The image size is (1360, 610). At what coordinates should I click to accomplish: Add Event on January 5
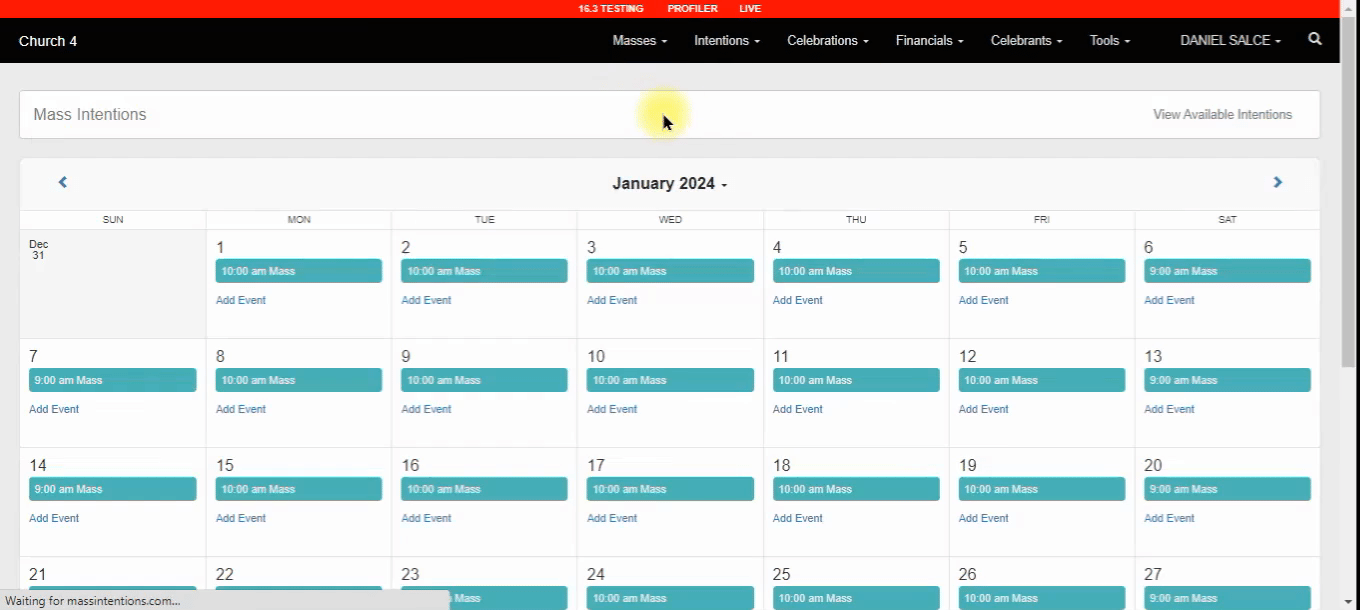click(984, 300)
